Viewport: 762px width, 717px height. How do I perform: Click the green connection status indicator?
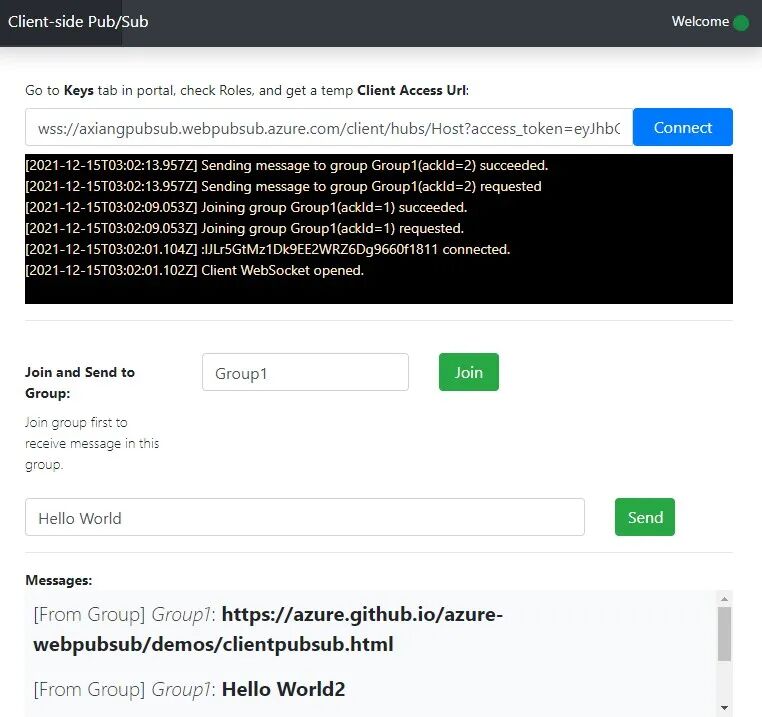[741, 23]
